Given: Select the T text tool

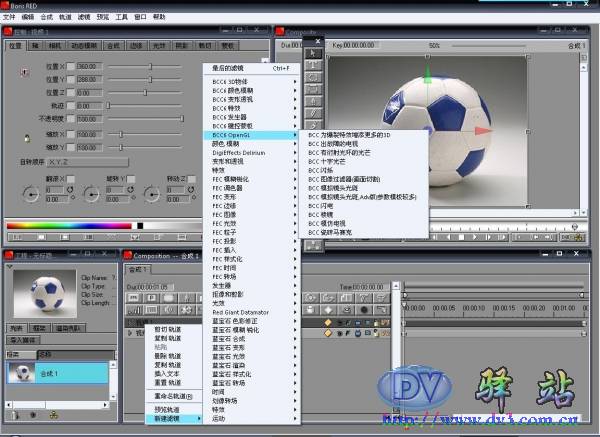Looking at the screenshot, I should tap(313, 65).
